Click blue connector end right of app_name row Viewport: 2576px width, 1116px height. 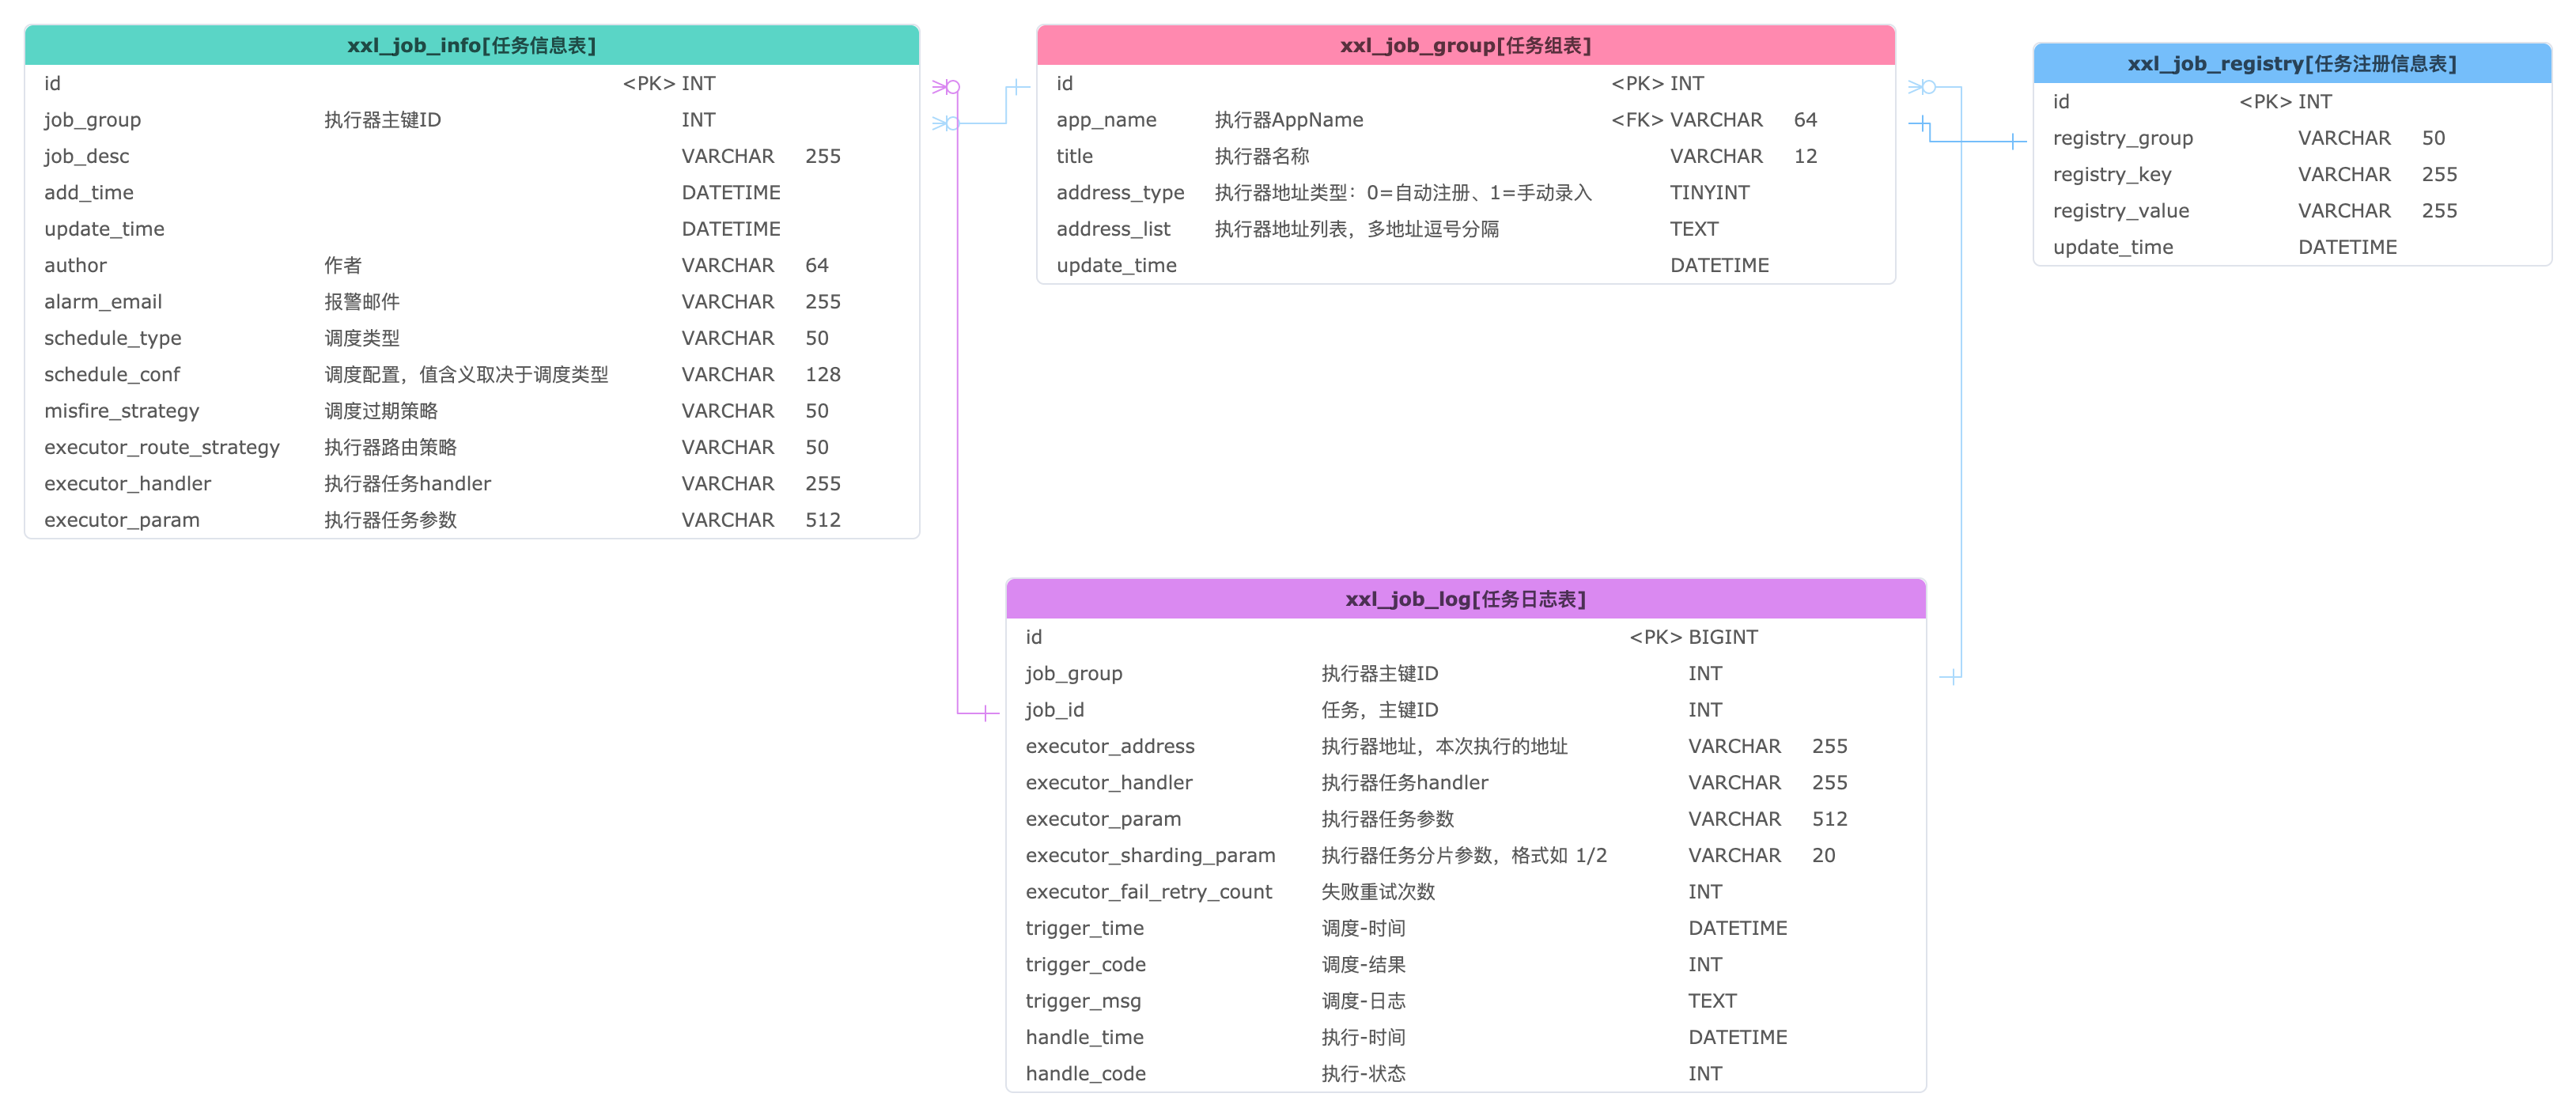1921,124
